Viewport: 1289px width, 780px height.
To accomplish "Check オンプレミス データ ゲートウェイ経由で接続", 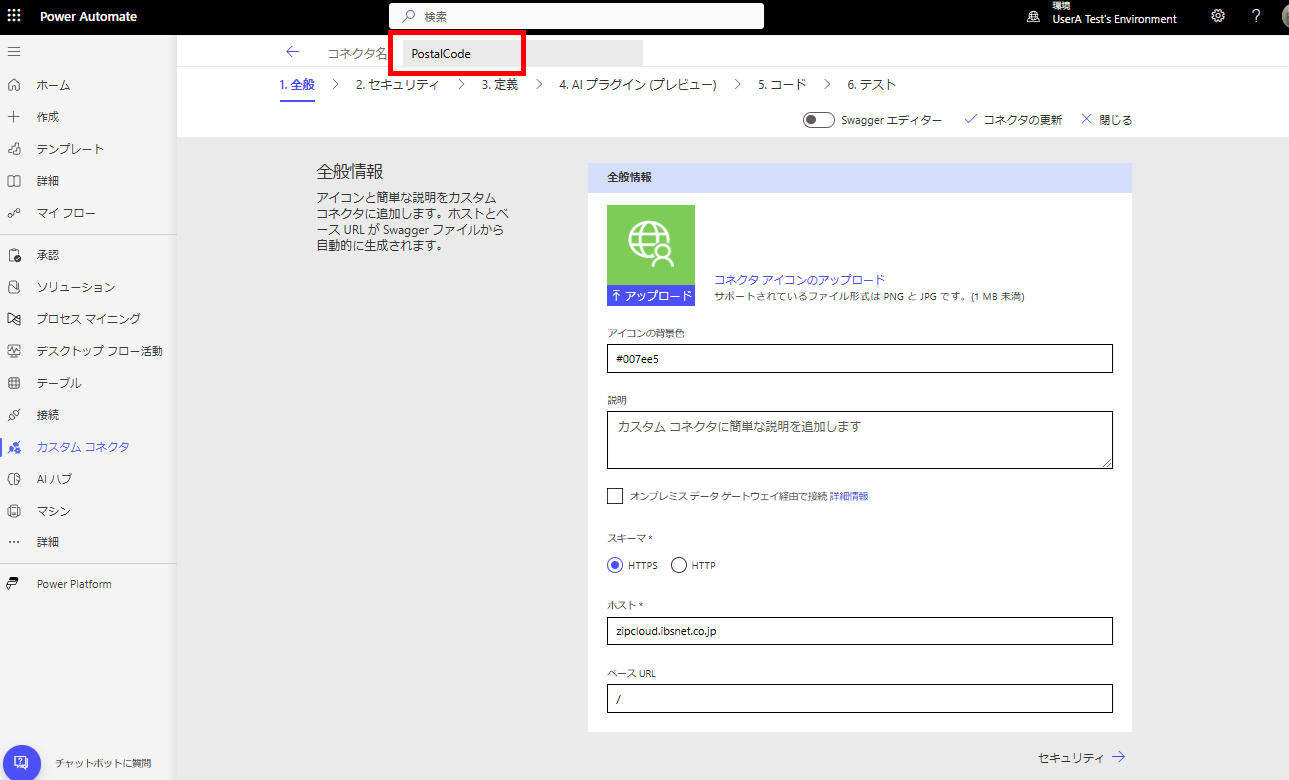I will pos(616,495).
